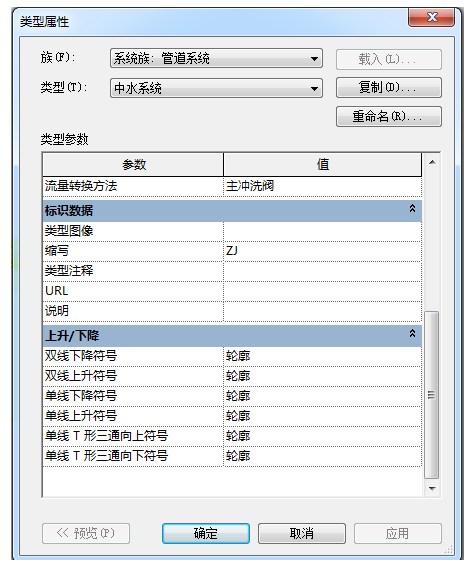475x564 pixels.
Task: Click the 缩写 parameter name
Action: coord(57,251)
